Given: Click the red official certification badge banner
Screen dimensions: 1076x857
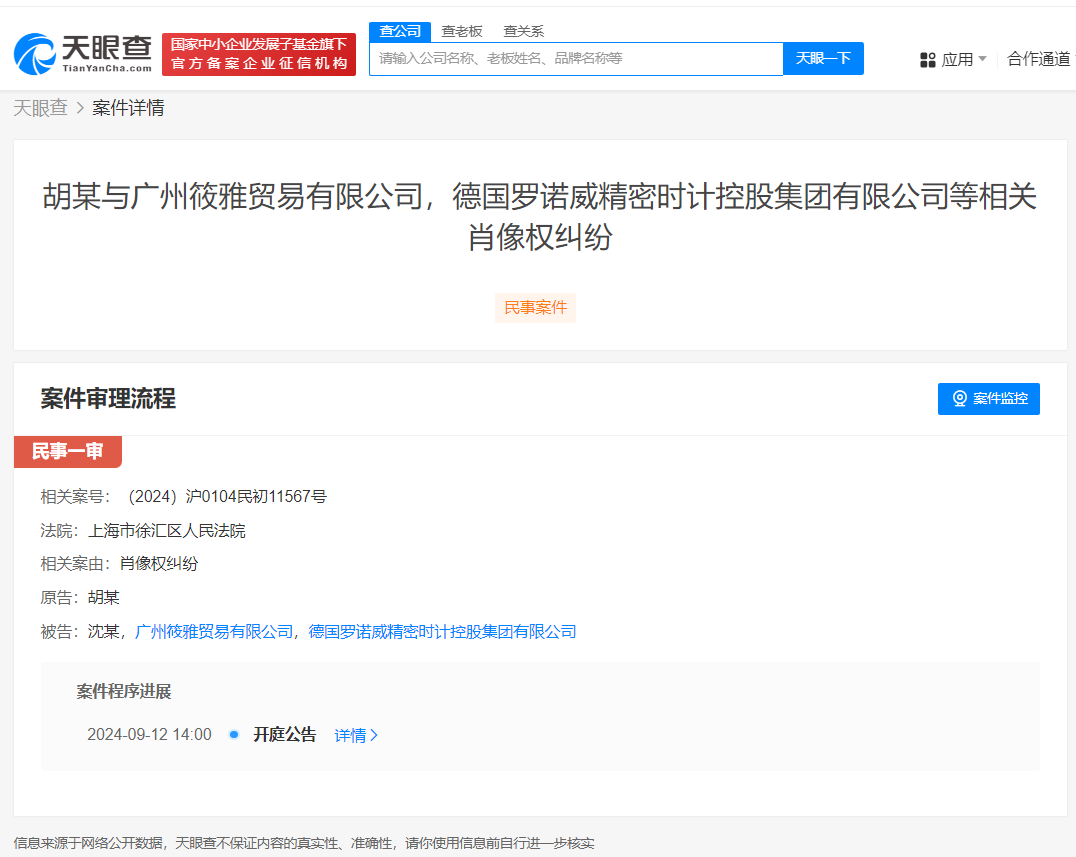Looking at the screenshot, I should (259, 51).
